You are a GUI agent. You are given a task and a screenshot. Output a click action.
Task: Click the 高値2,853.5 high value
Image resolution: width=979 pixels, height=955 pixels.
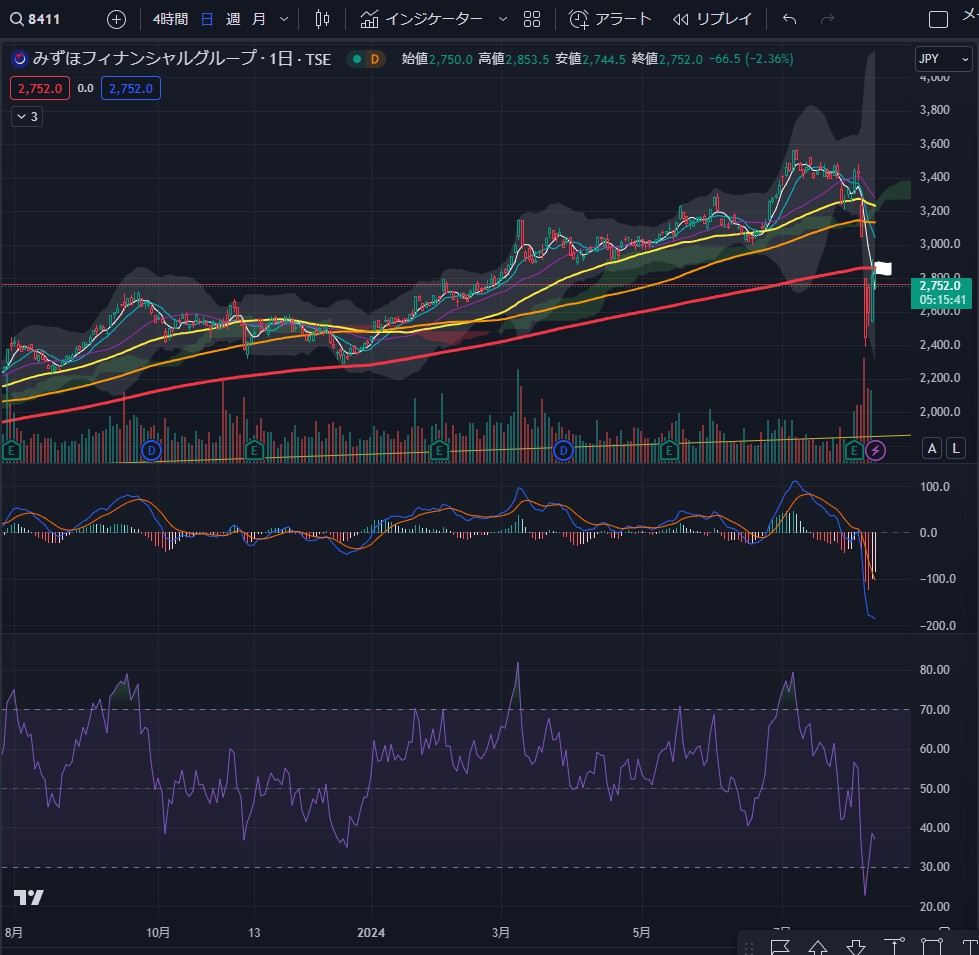(x=513, y=59)
